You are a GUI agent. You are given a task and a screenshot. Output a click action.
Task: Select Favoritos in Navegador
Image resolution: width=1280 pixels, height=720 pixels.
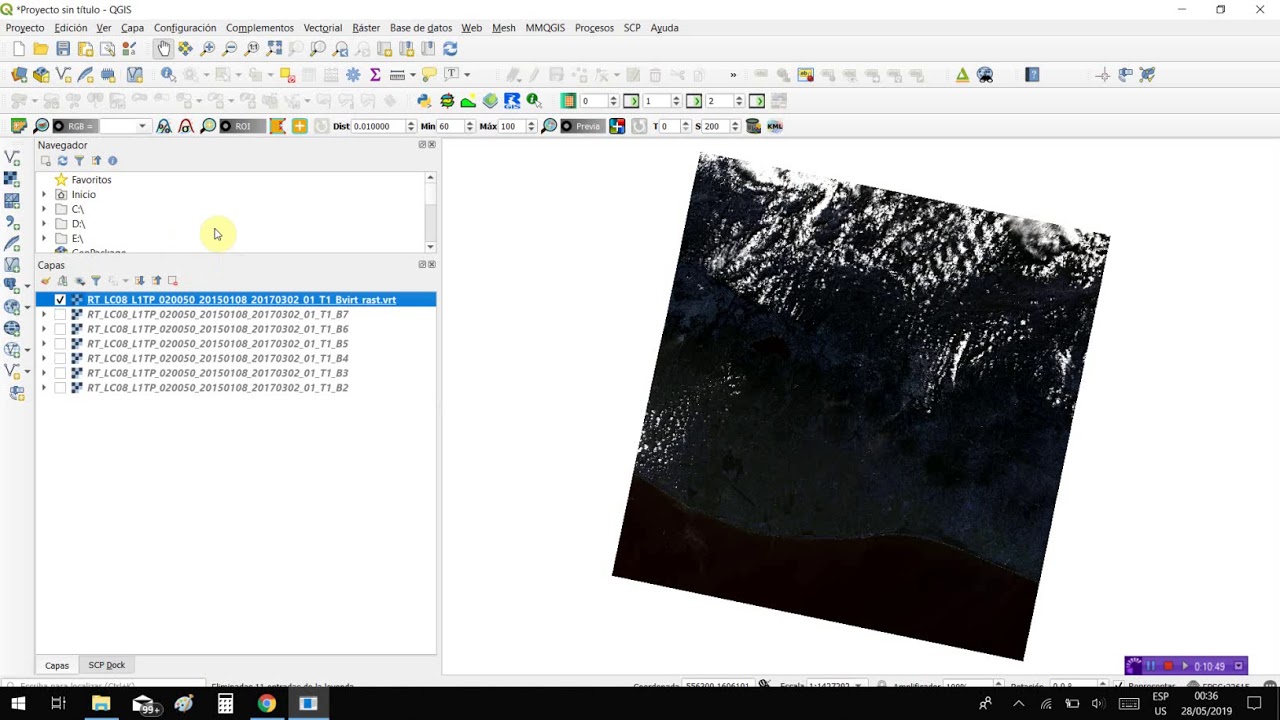(x=91, y=180)
